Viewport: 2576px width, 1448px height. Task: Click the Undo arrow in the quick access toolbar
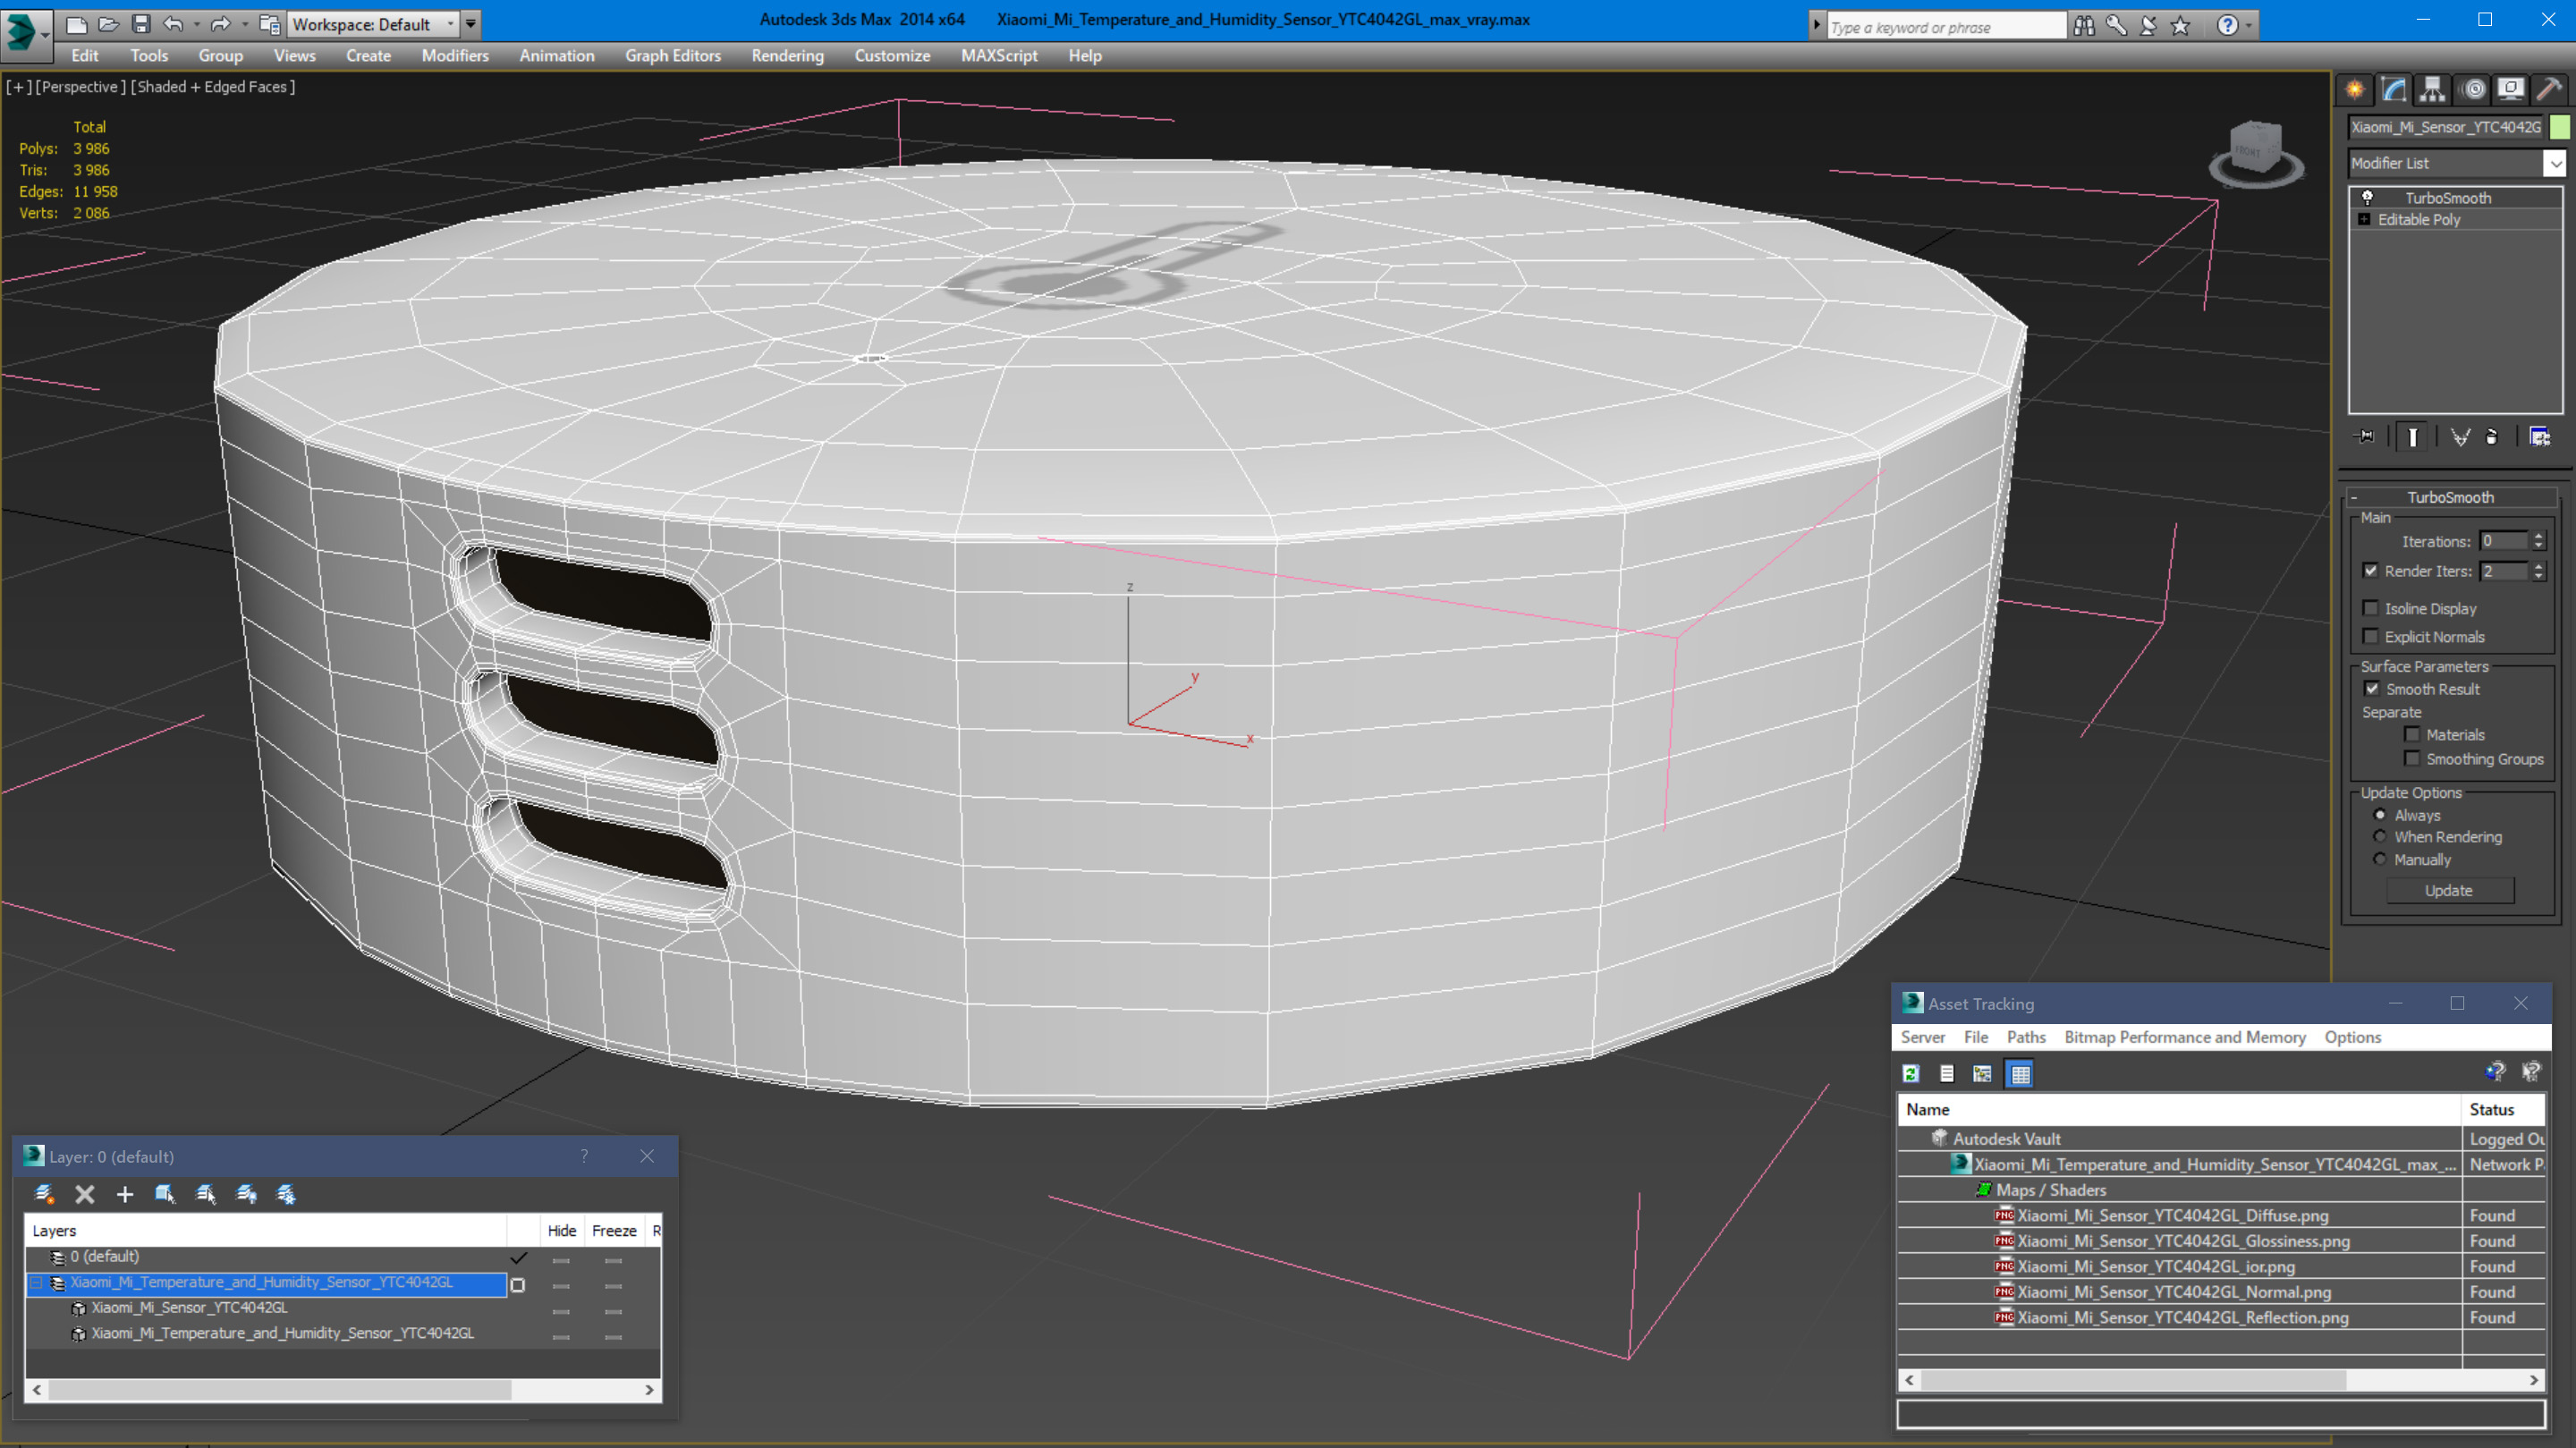[x=173, y=24]
